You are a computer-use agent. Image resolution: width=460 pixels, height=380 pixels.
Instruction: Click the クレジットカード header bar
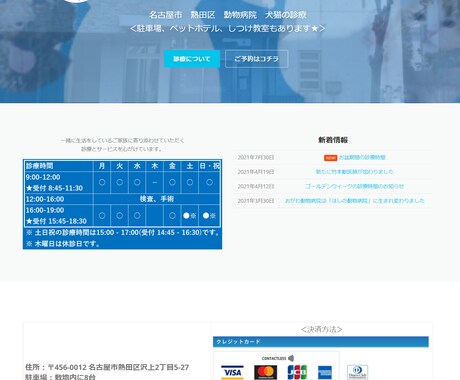tap(321, 342)
